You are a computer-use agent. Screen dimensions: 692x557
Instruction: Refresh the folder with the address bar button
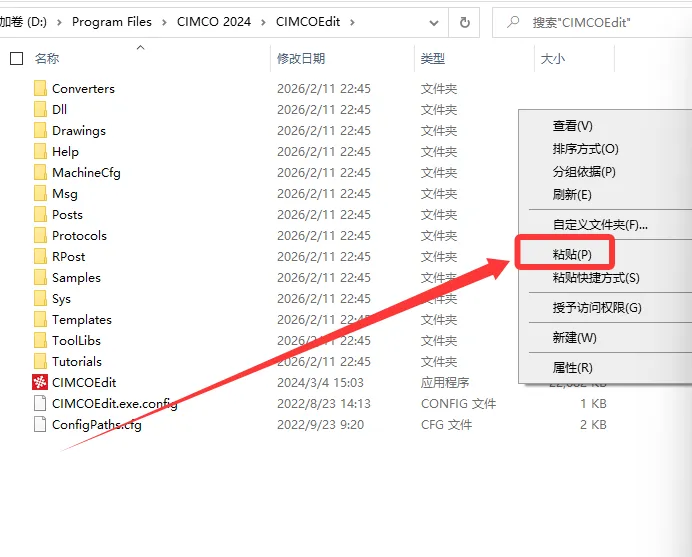(464, 22)
